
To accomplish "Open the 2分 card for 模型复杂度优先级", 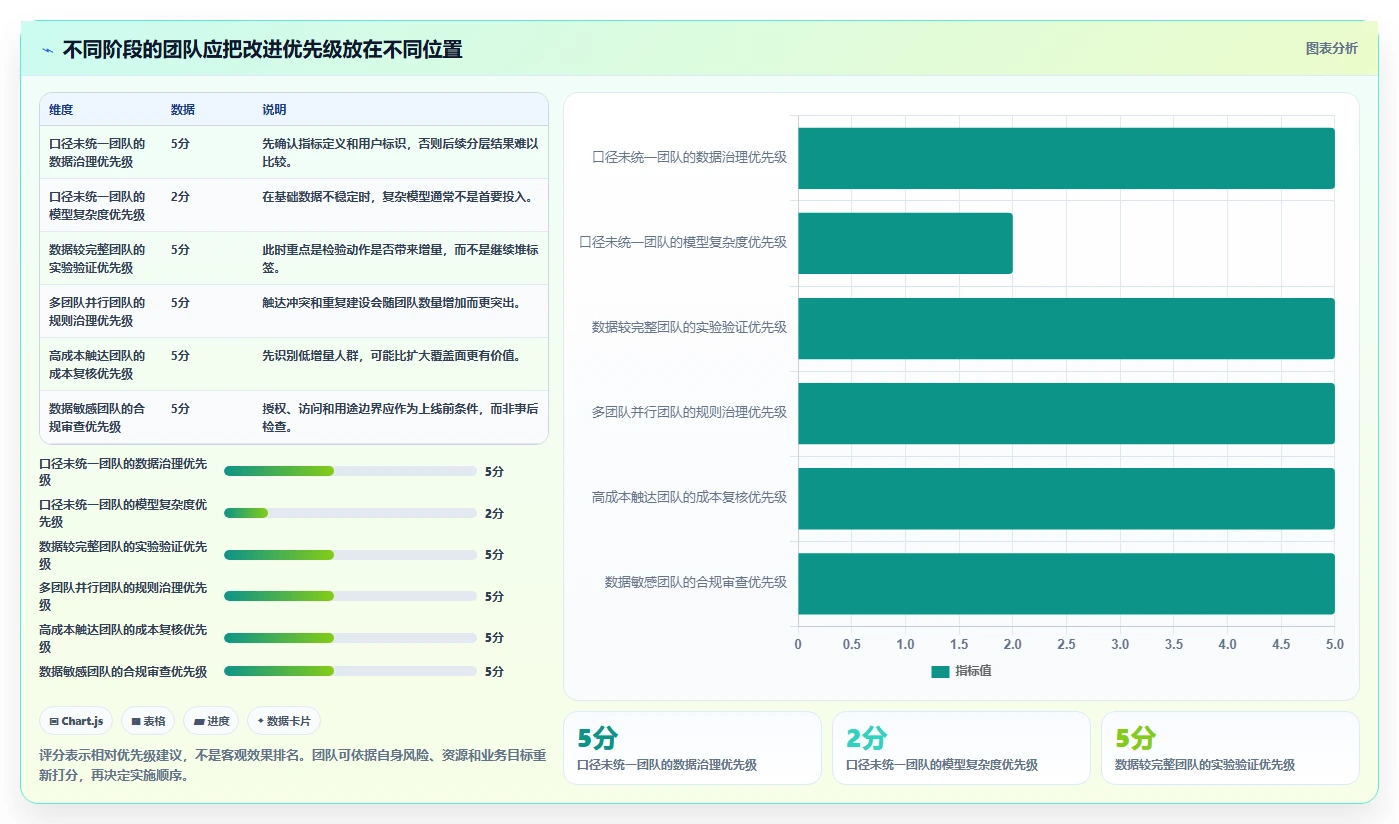I will click(x=961, y=748).
